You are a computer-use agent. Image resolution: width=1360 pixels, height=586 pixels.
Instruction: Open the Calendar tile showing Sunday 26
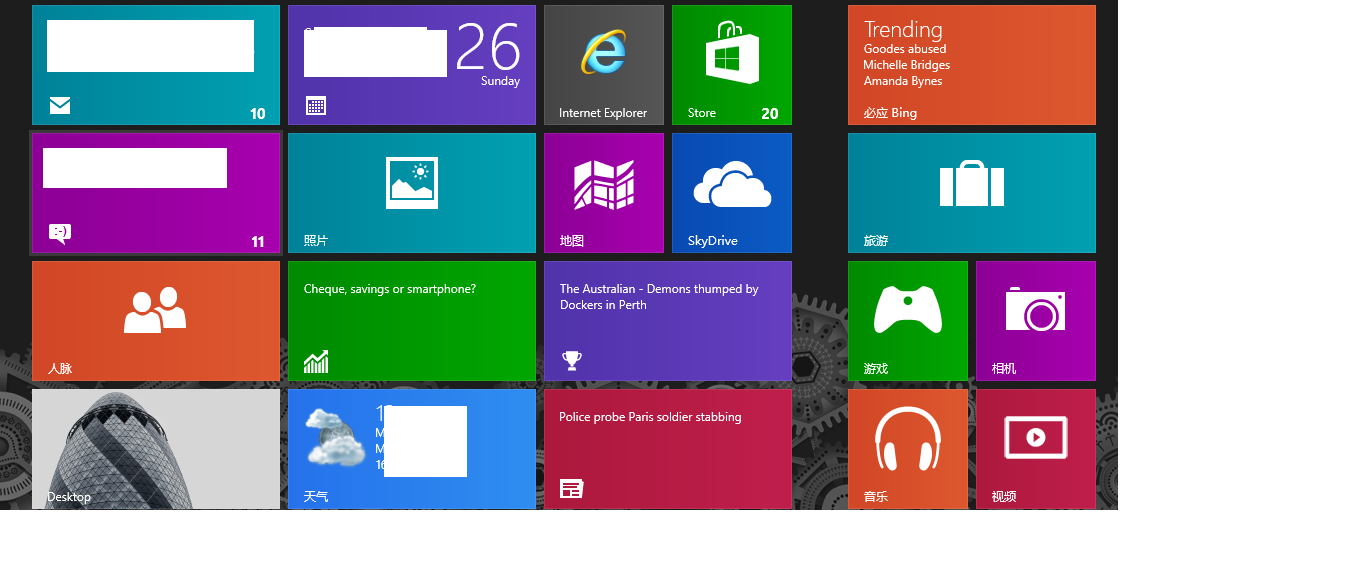(412, 65)
